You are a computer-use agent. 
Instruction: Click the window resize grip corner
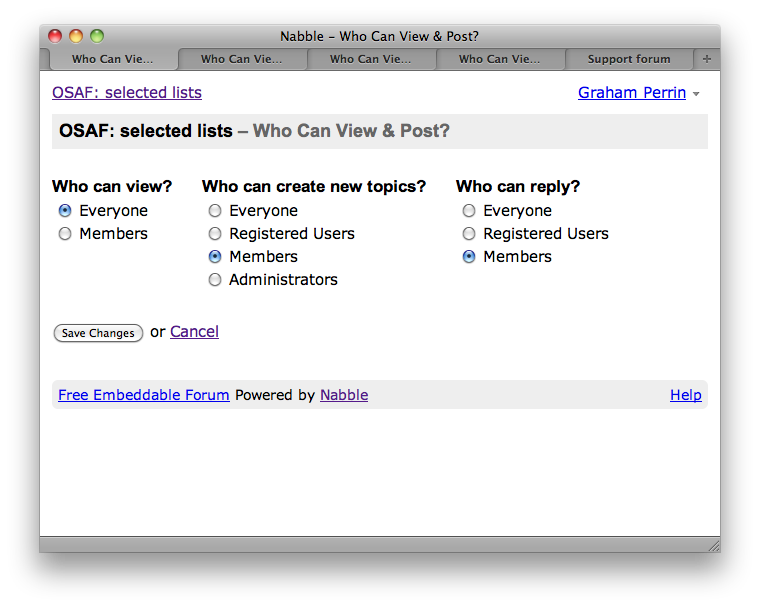coord(713,545)
